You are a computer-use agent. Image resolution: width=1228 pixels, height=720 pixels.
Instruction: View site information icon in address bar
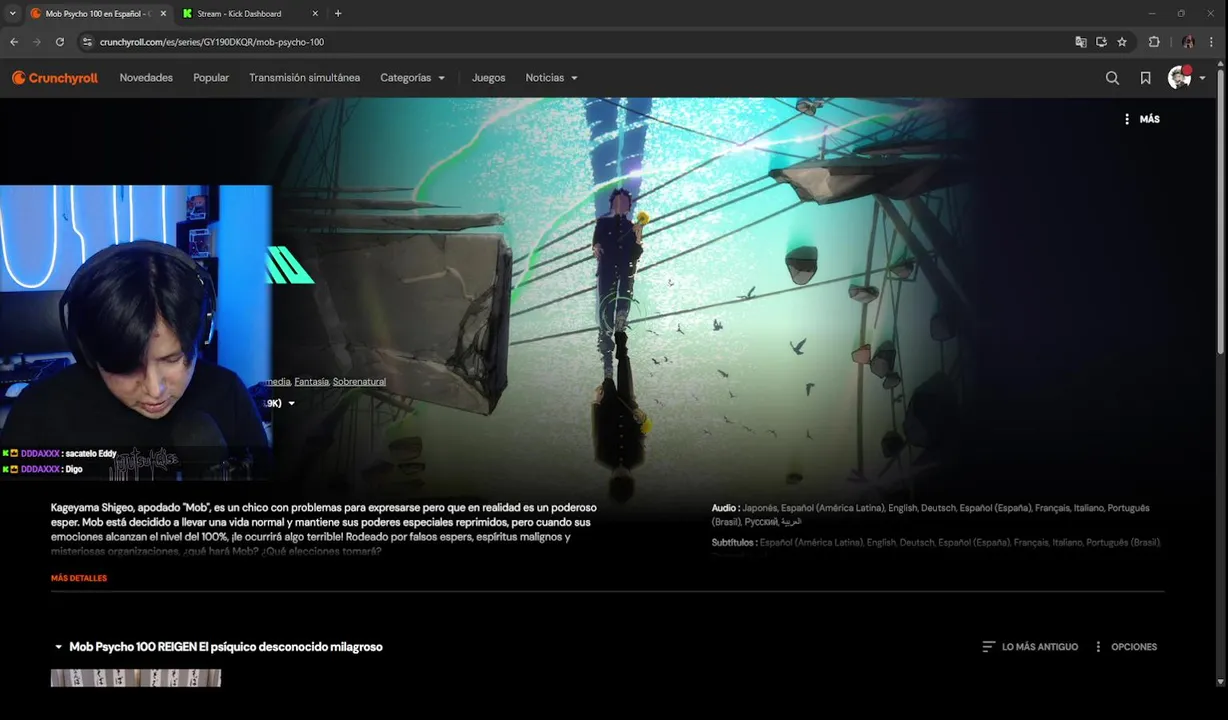tap(87, 42)
